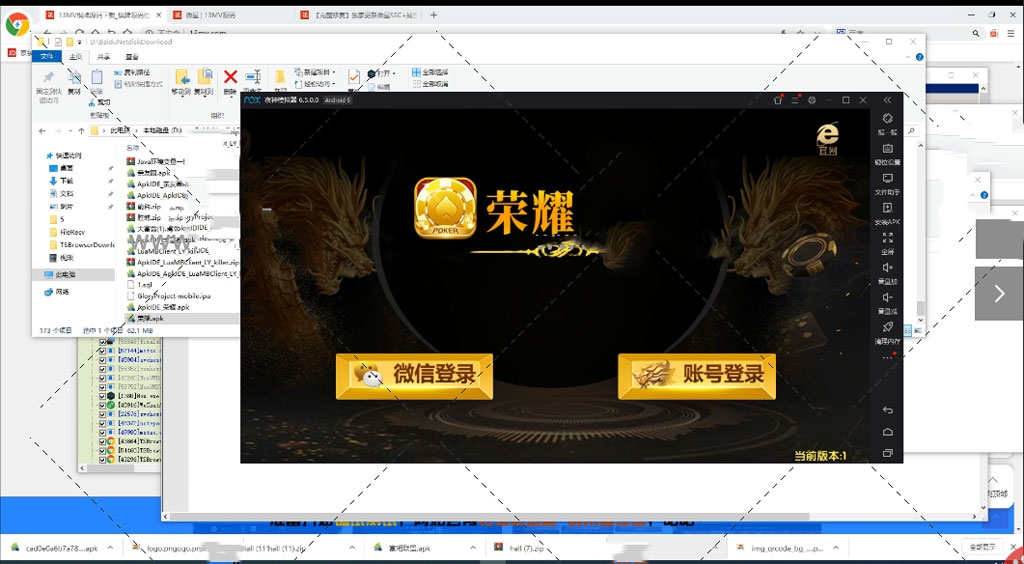
Task: Toggle checkbox of the green-icon process row
Action: 102,405
